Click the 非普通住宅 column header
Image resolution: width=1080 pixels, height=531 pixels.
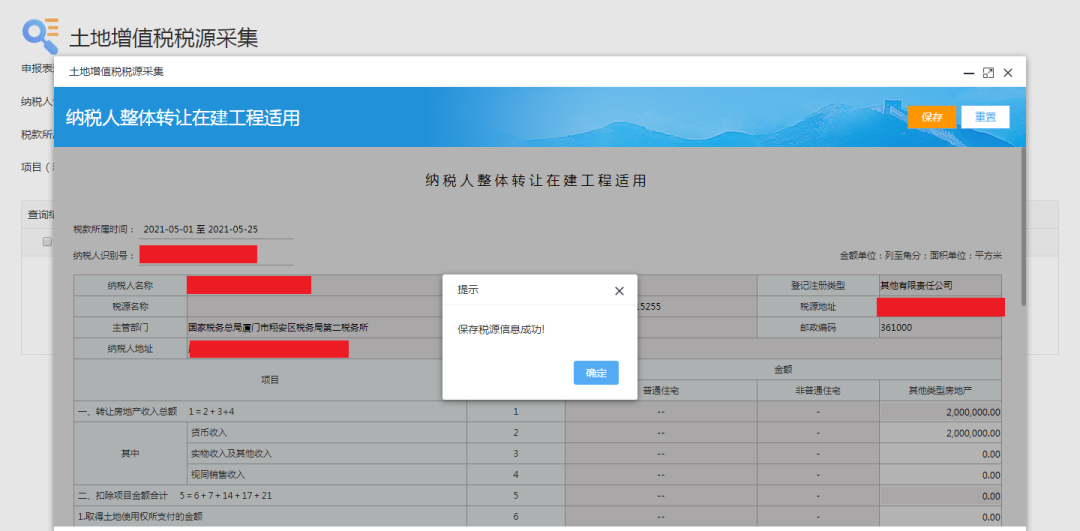(818, 391)
